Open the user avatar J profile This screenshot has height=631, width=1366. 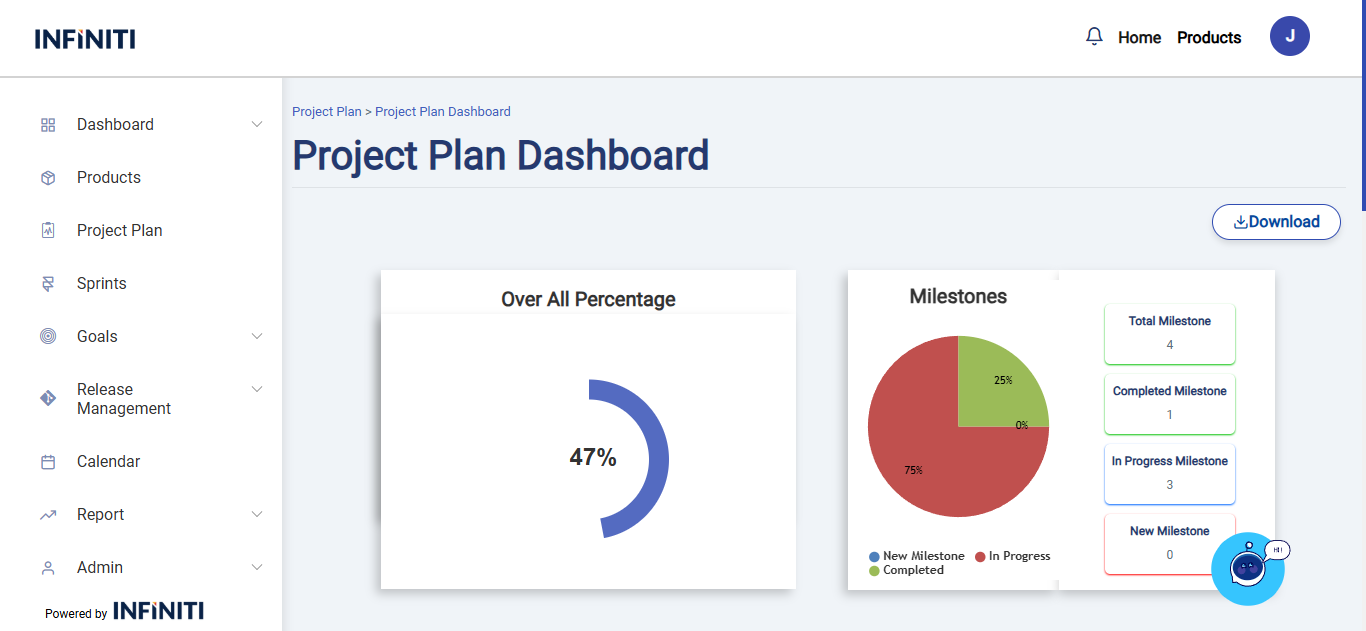[x=1290, y=37]
